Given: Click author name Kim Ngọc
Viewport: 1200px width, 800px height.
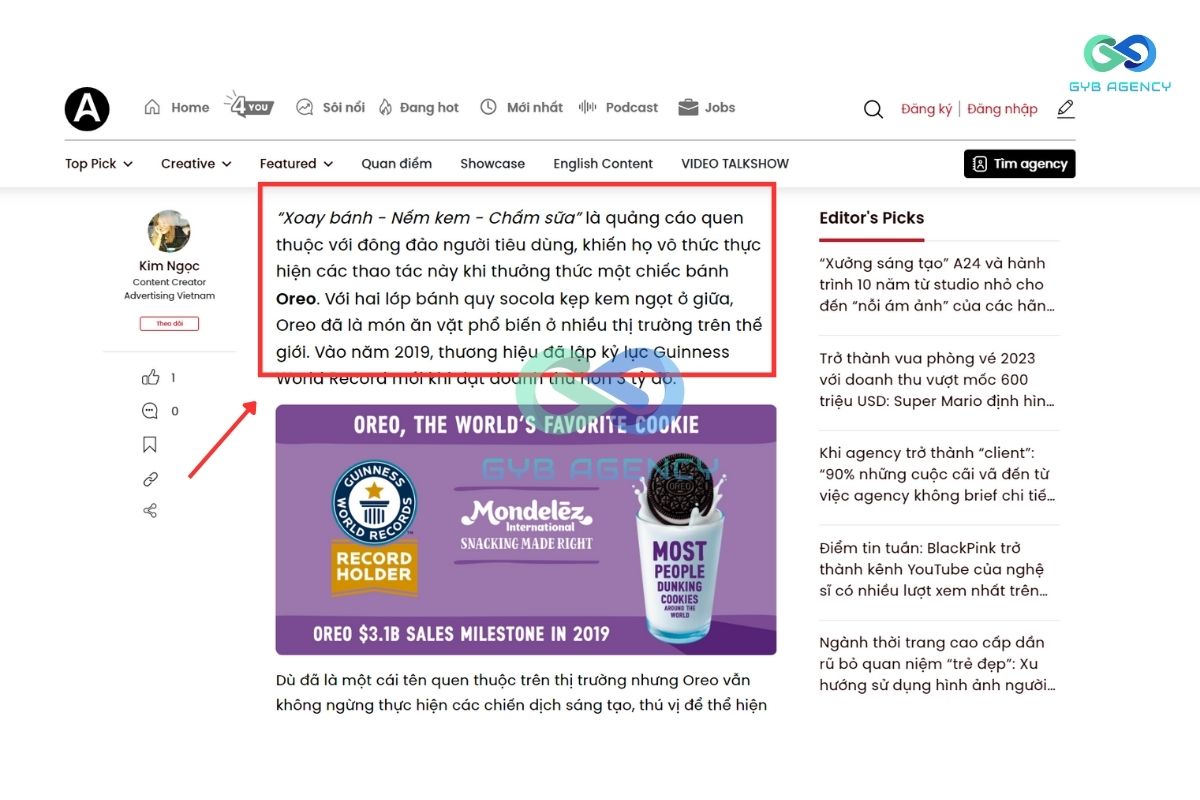Looking at the screenshot, I should (x=169, y=266).
